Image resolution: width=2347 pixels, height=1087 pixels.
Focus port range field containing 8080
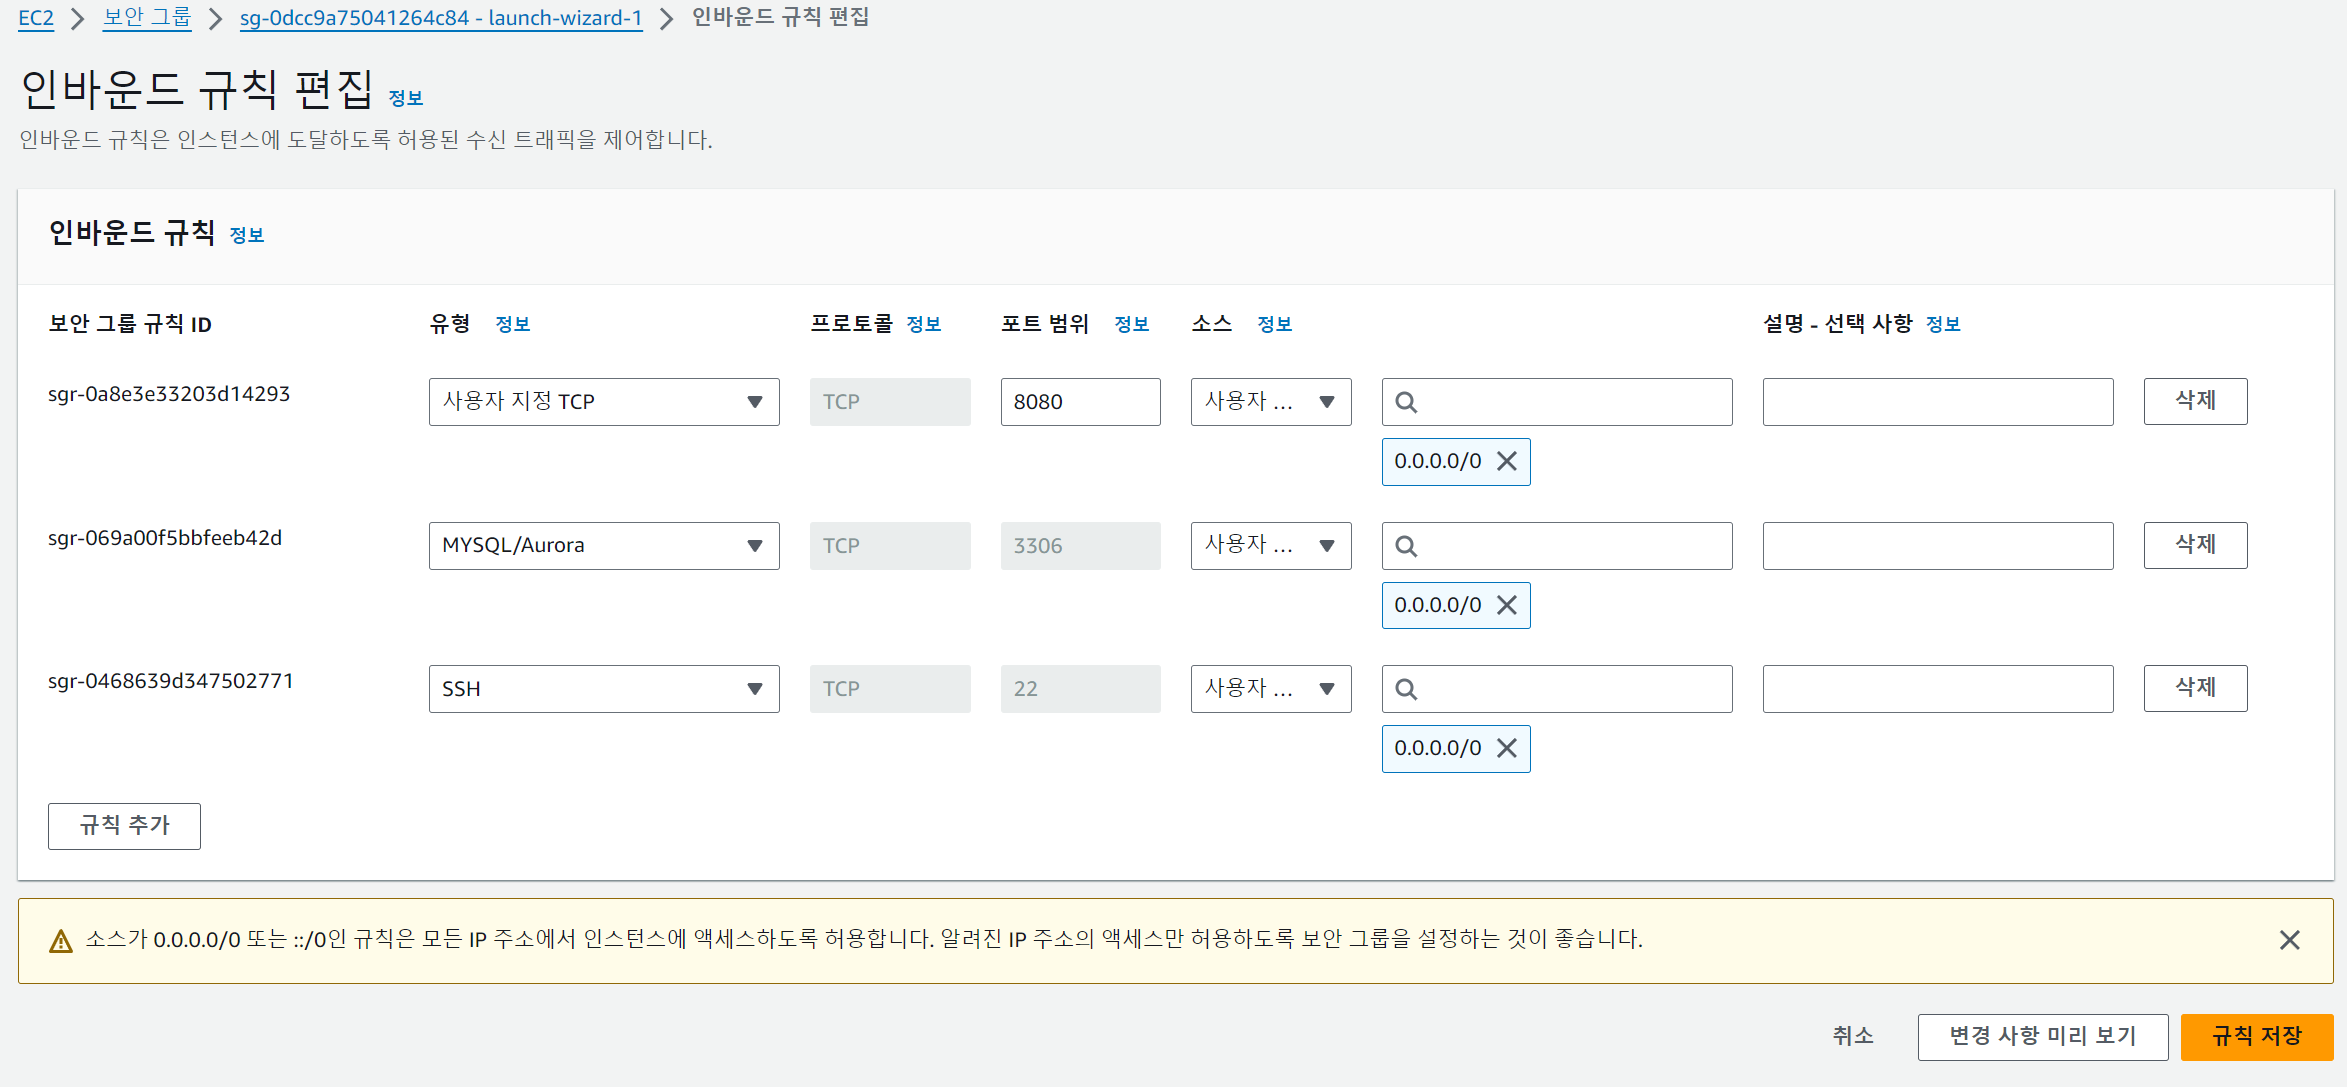pyautogui.click(x=1080, y=402)
